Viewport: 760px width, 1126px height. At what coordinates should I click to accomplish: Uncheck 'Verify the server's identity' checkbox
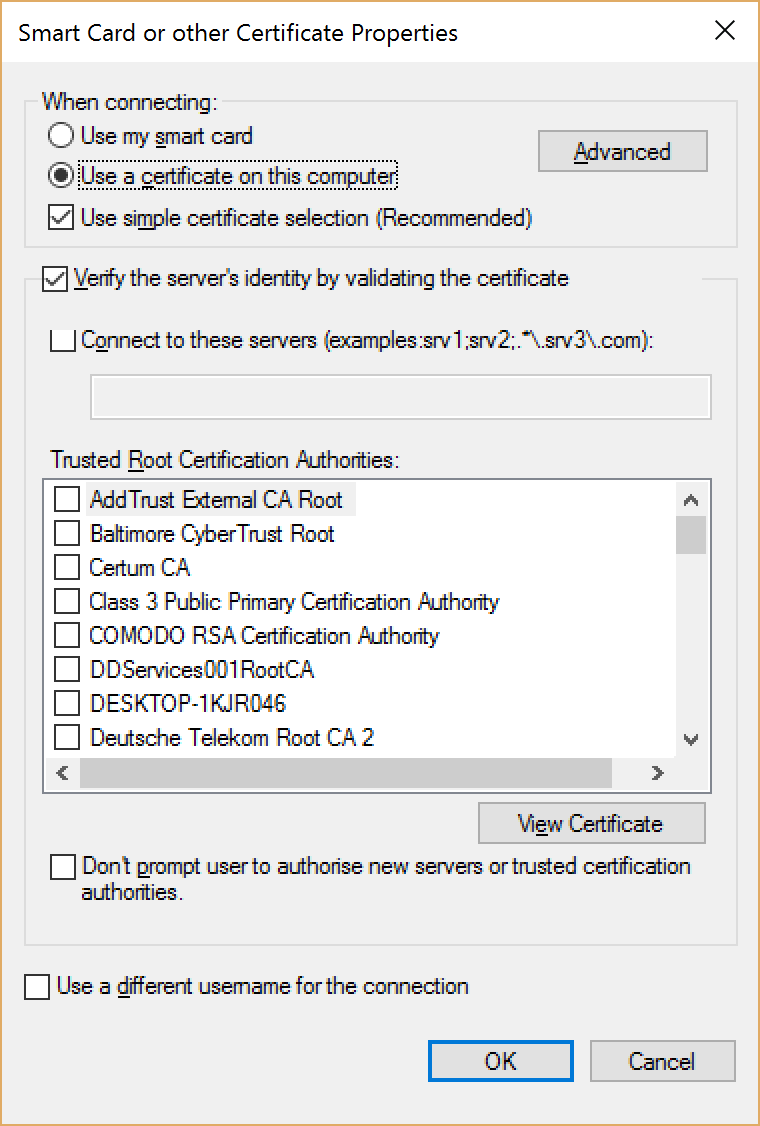coord(54,278)
